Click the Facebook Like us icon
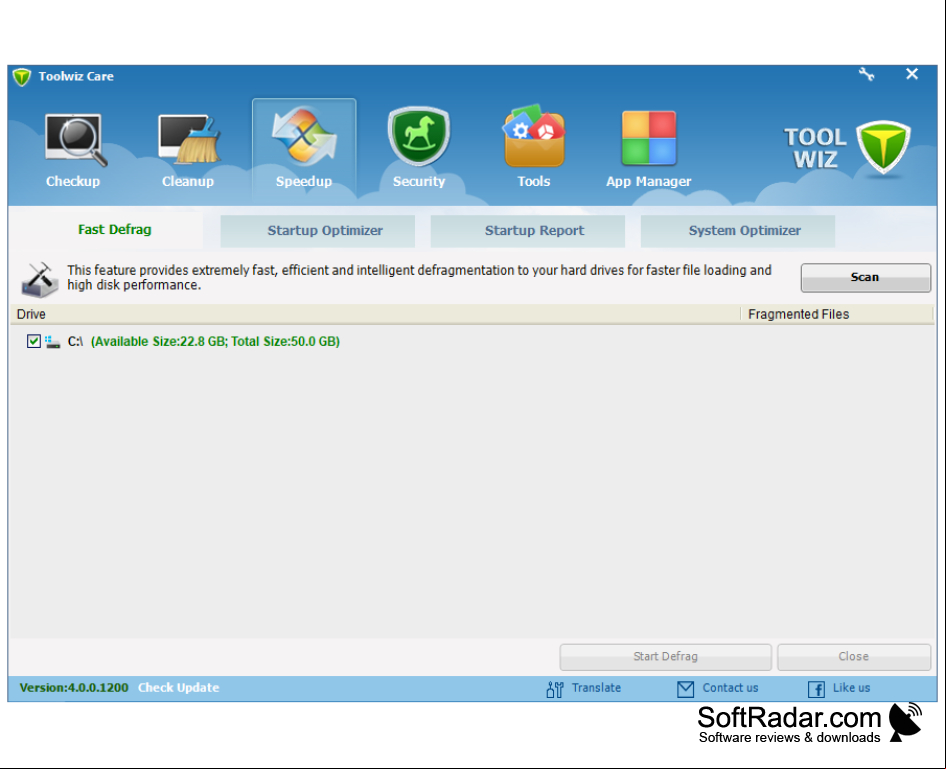Viewport: 946px width, 769px height. point(816,689)
